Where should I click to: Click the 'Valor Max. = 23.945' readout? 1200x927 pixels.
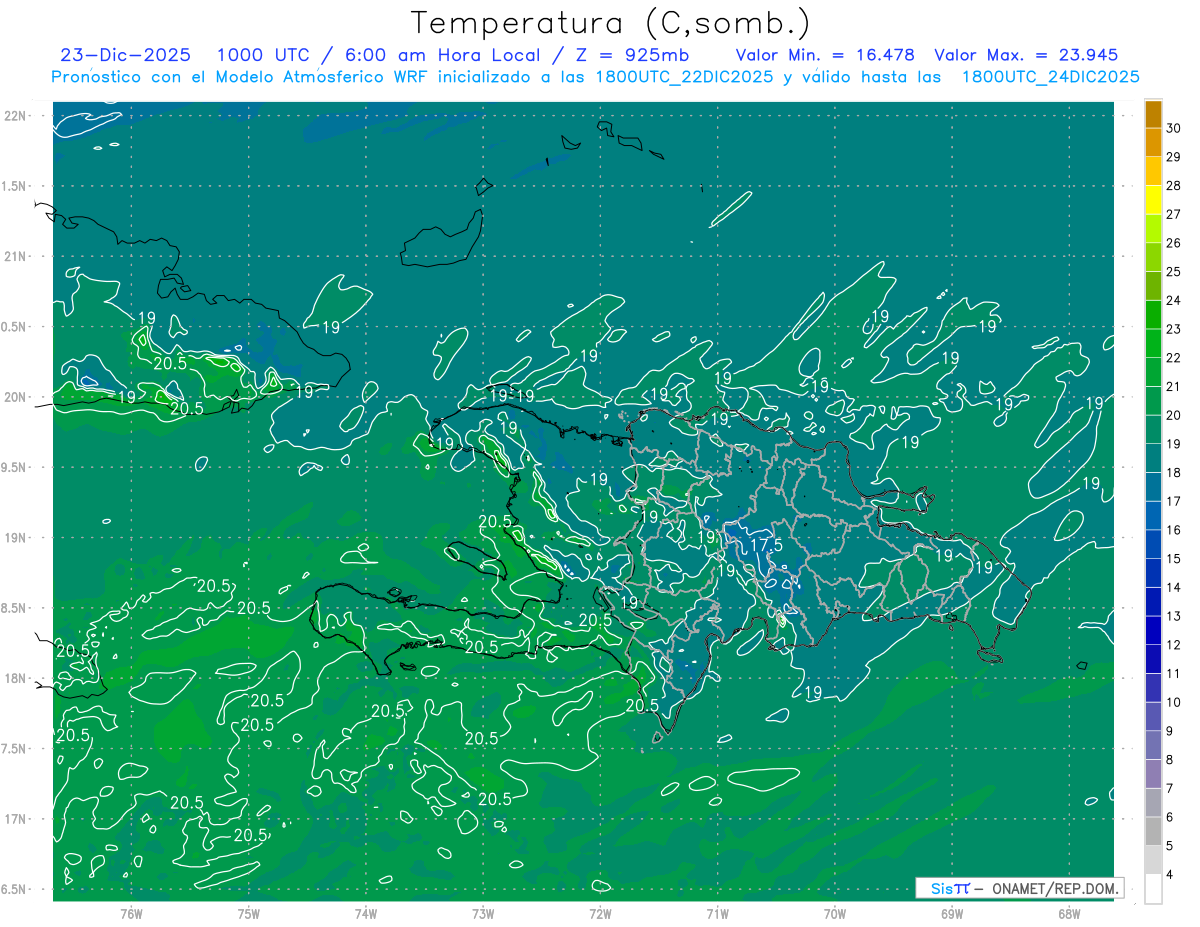[x=1026, y=55]
